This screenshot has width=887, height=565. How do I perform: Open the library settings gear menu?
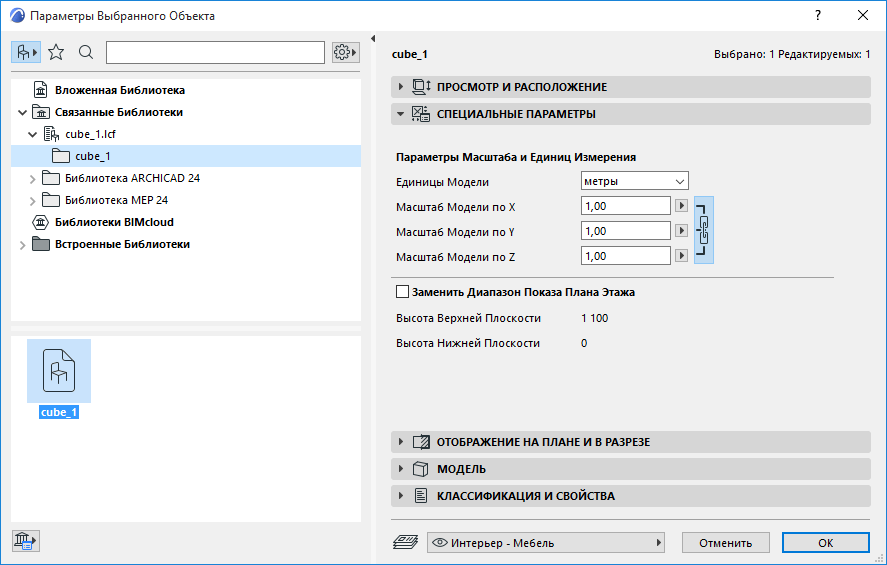point(345,52)
